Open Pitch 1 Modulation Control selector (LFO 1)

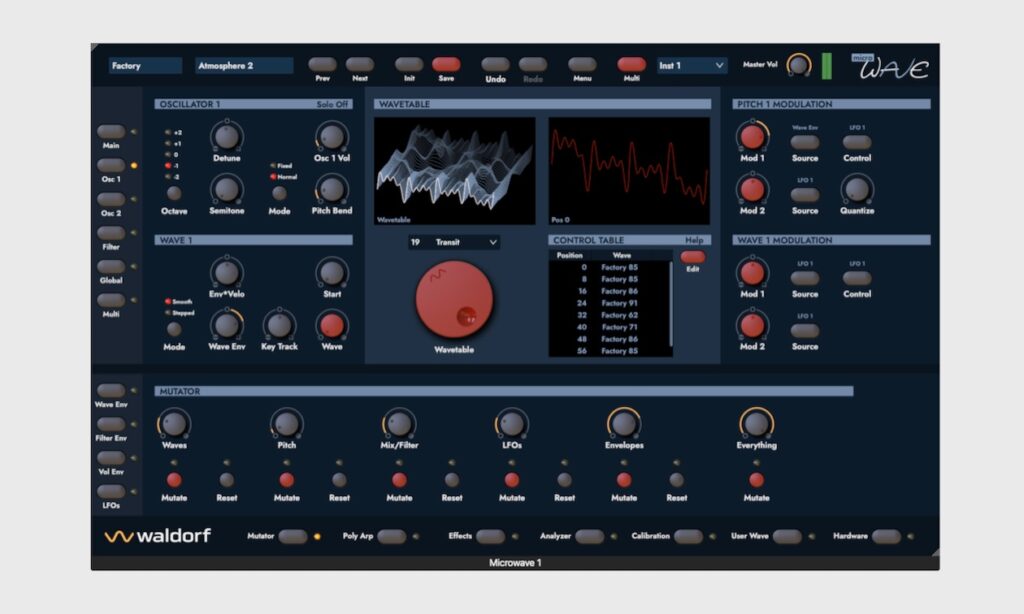tap(857, 142)
